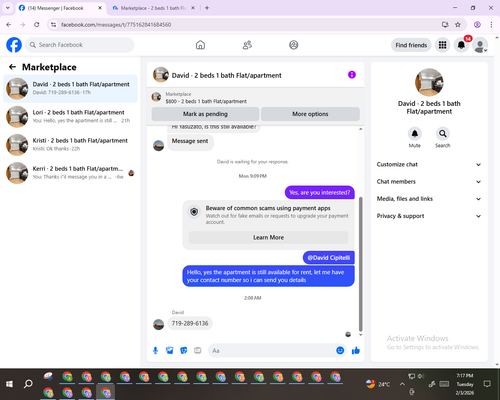Screen dimensions: 500x400
Task: Expand Chat members section
Action: click(x=429, y=182)
